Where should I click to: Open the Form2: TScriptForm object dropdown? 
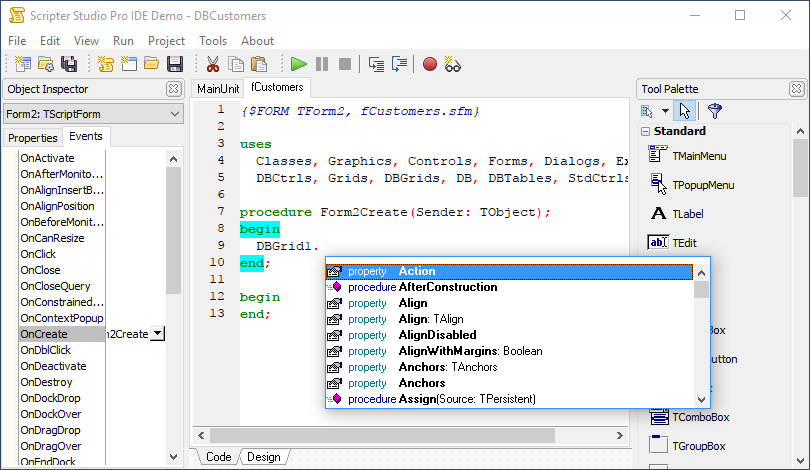[x=175, y=114]
